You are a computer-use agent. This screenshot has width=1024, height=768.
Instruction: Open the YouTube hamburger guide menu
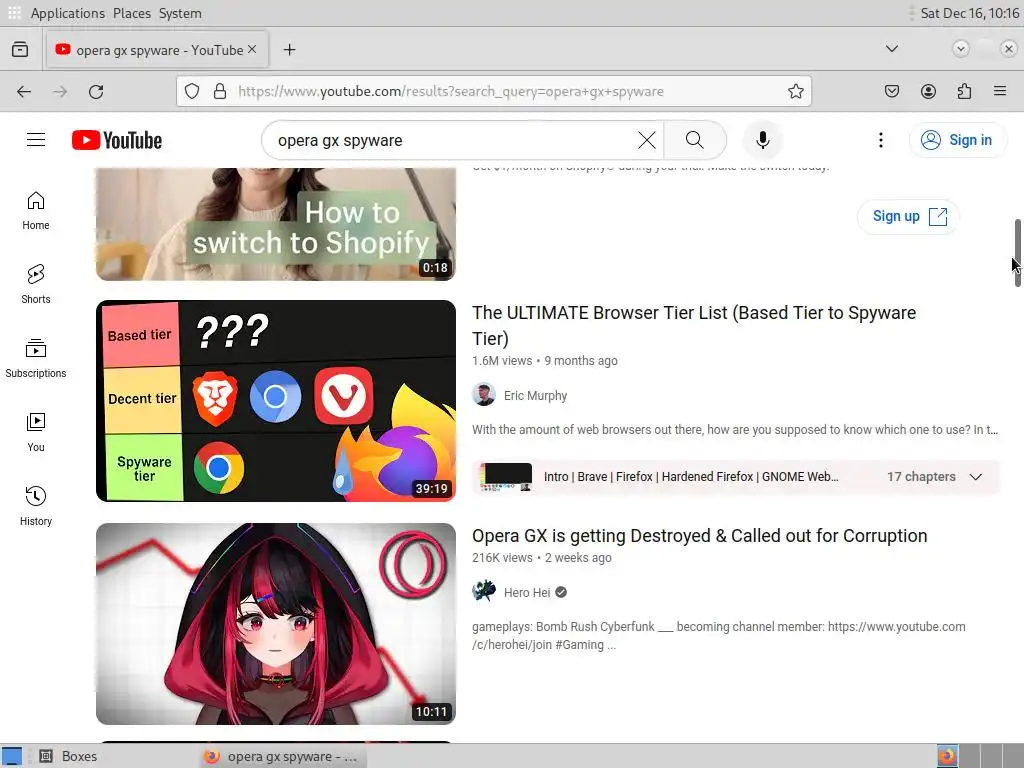pos(36,140)
